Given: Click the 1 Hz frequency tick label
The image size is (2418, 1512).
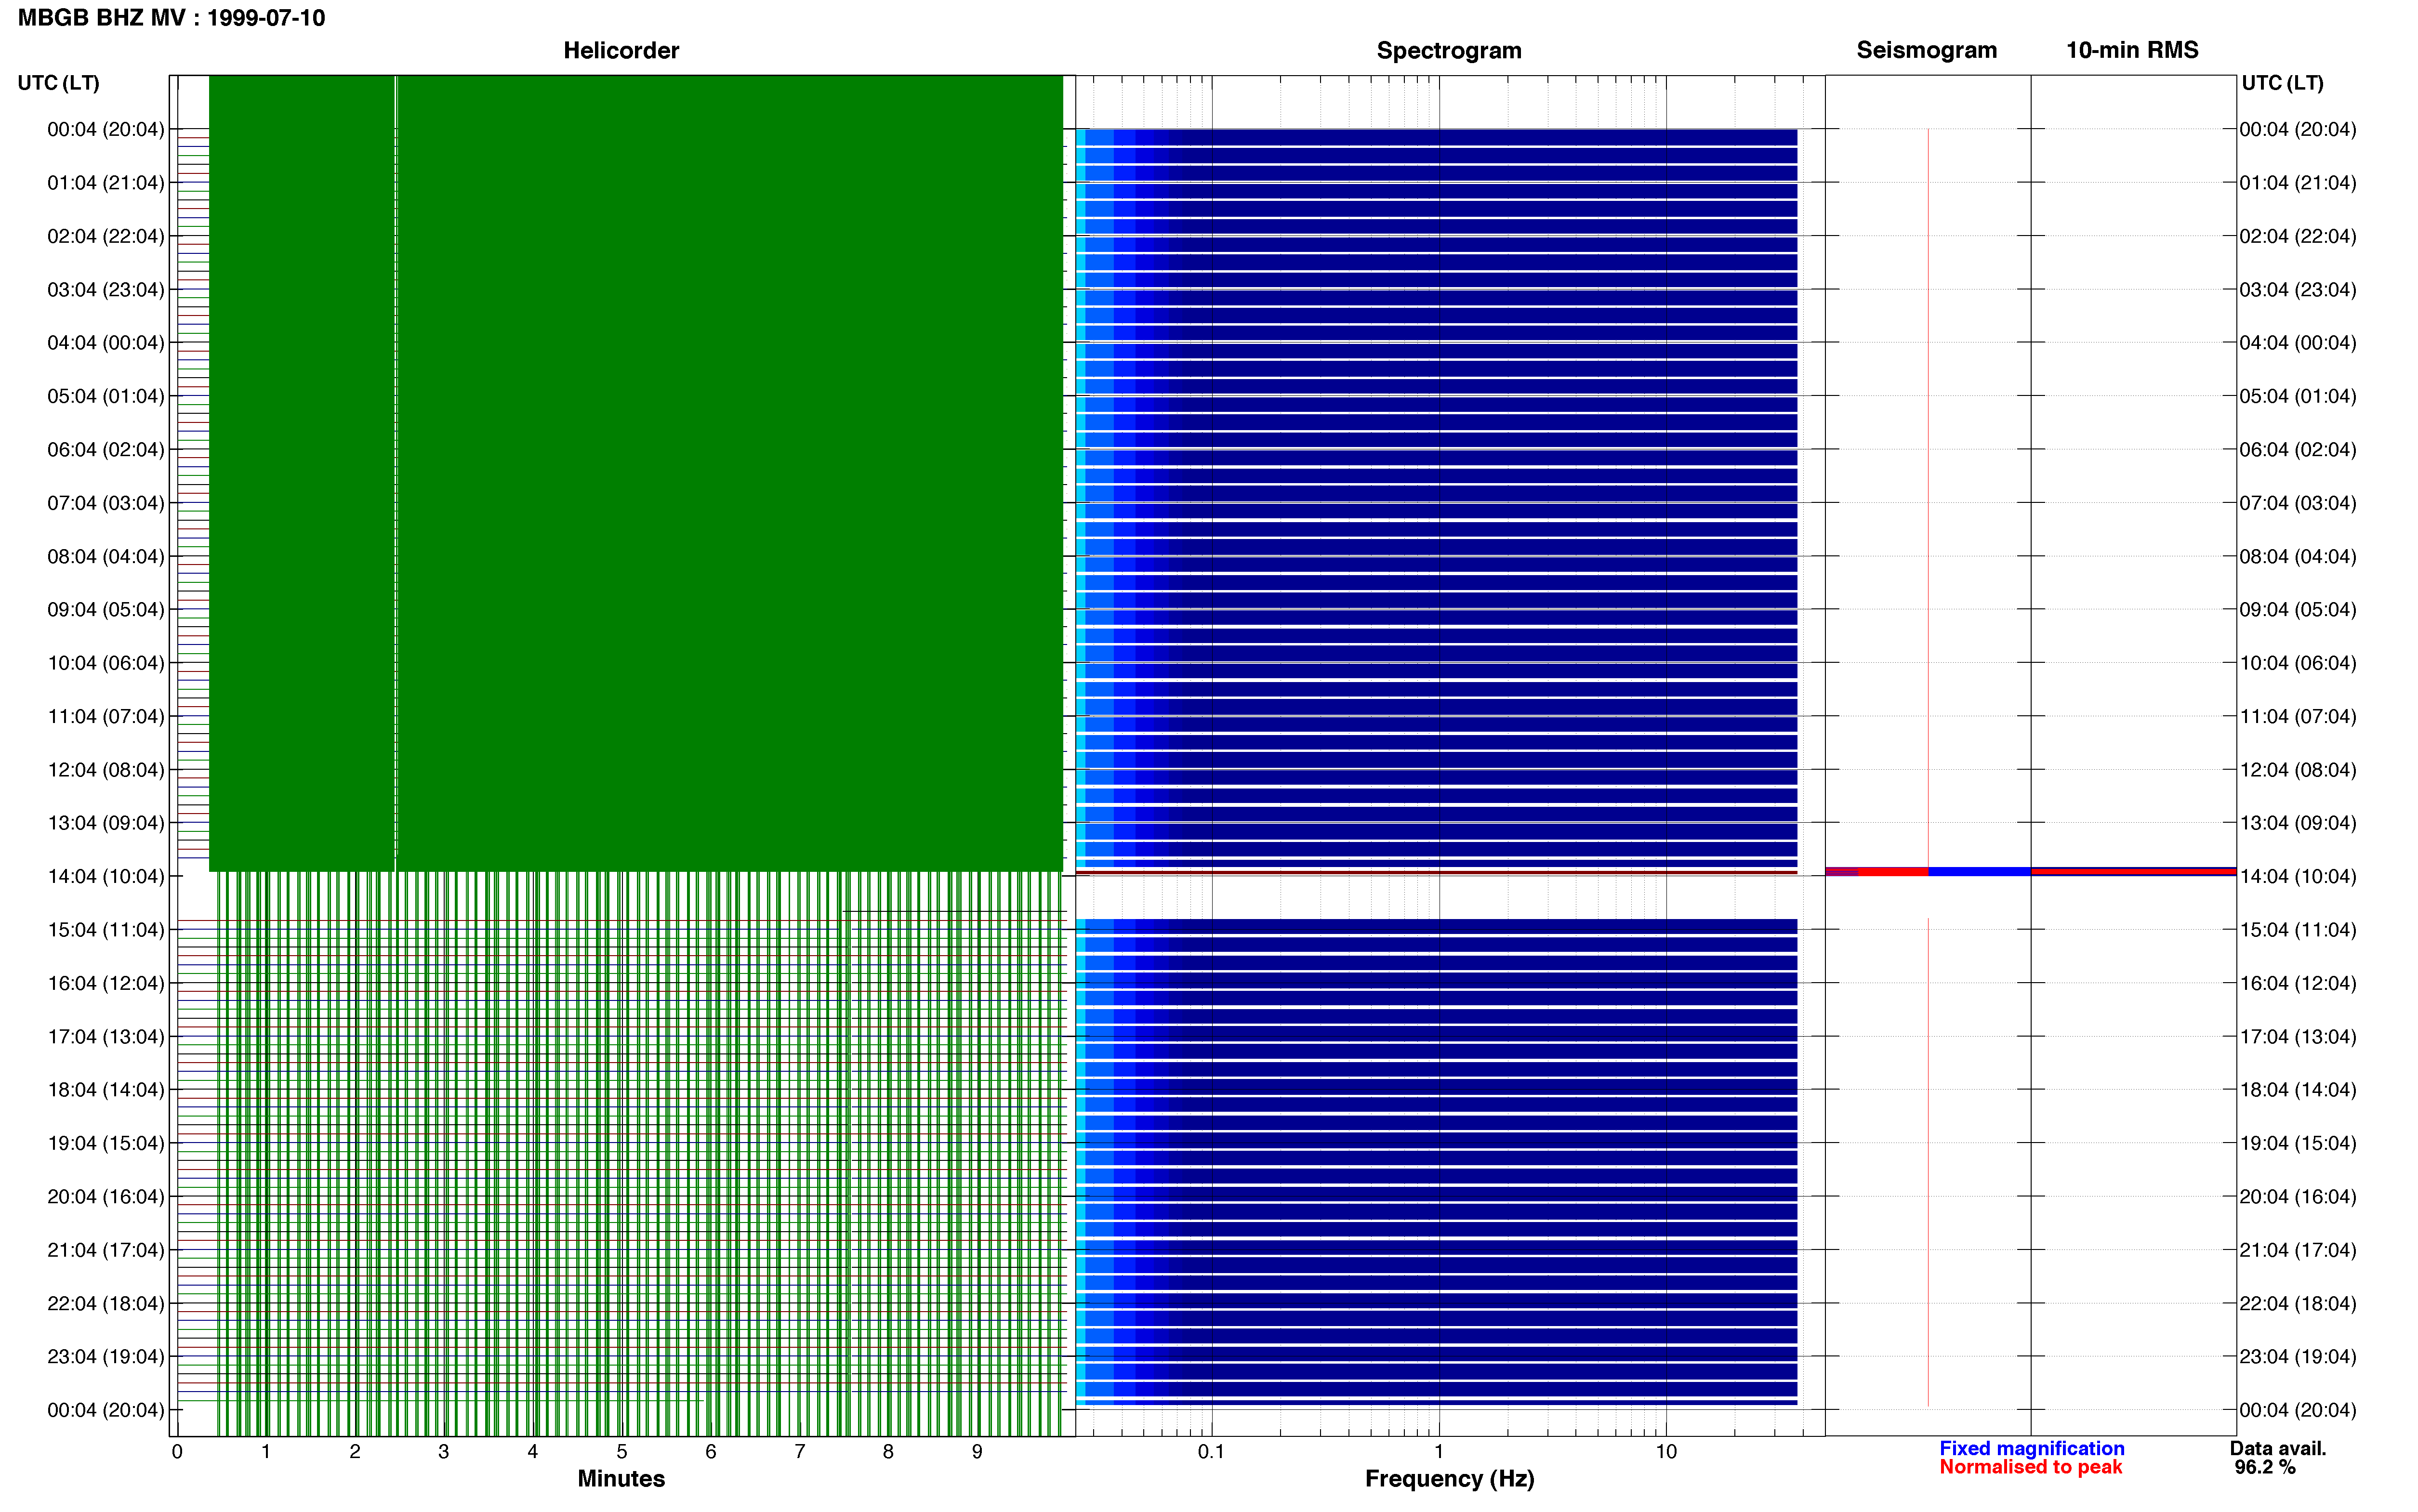Looking at the screenshot, I should tap(1438, 1451).
